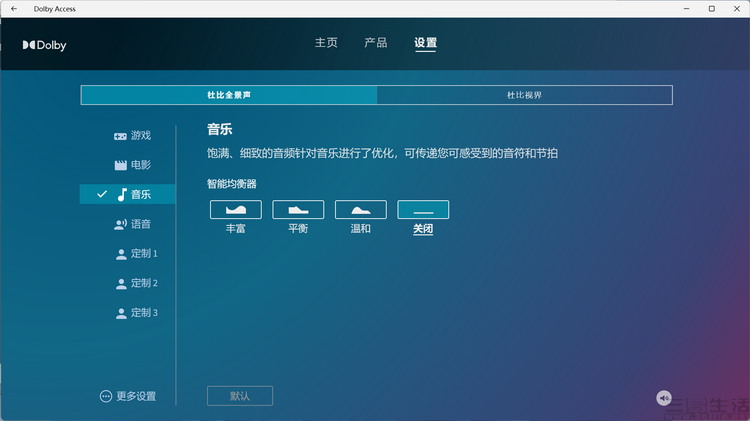Click the Dolby logo
The height and width of the screenshot is (421, 750).
coord(44,45)
